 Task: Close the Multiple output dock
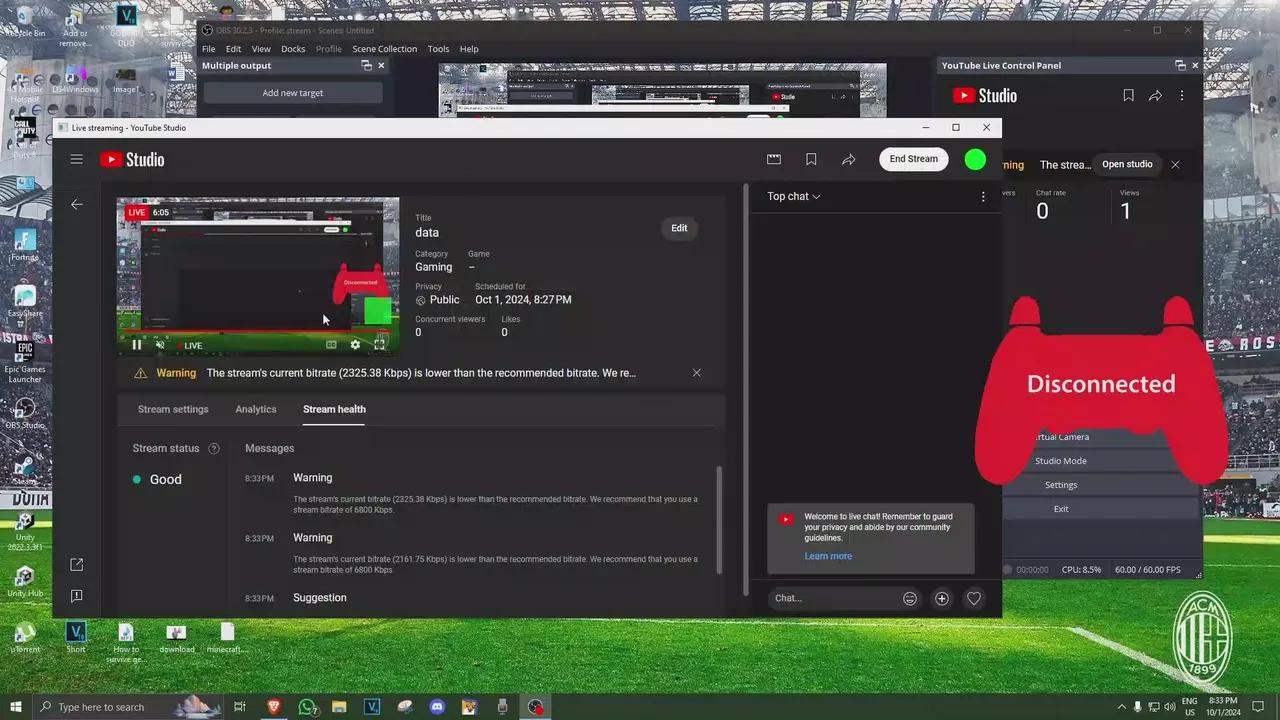click(x=381, y=66)
